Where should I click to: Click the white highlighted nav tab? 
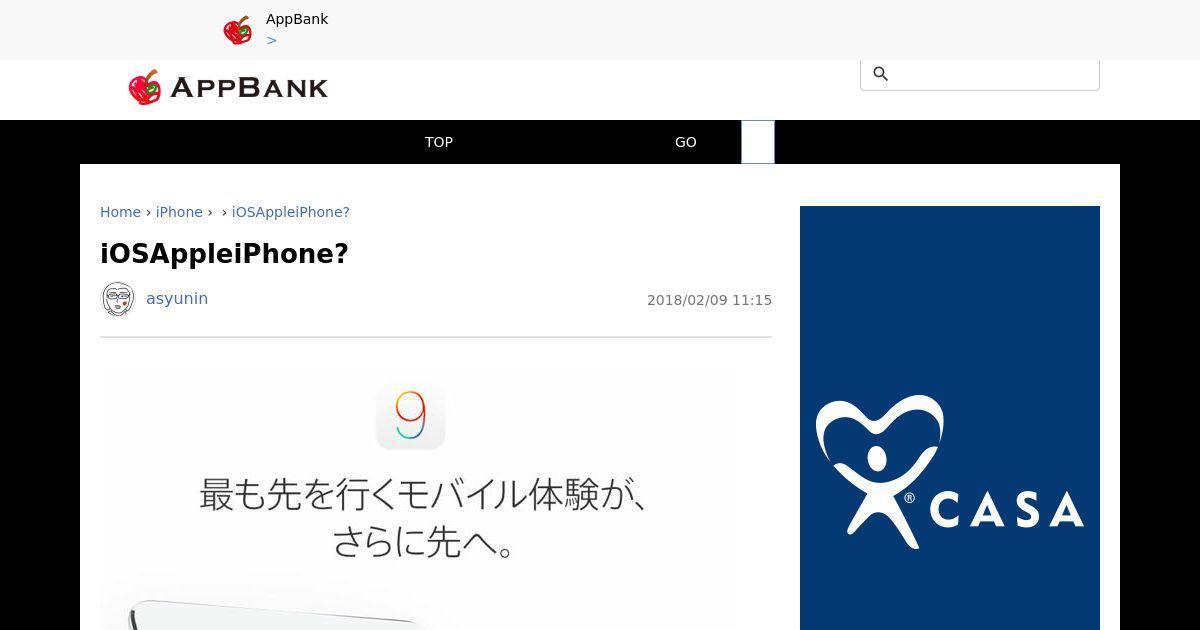(758, 142)
